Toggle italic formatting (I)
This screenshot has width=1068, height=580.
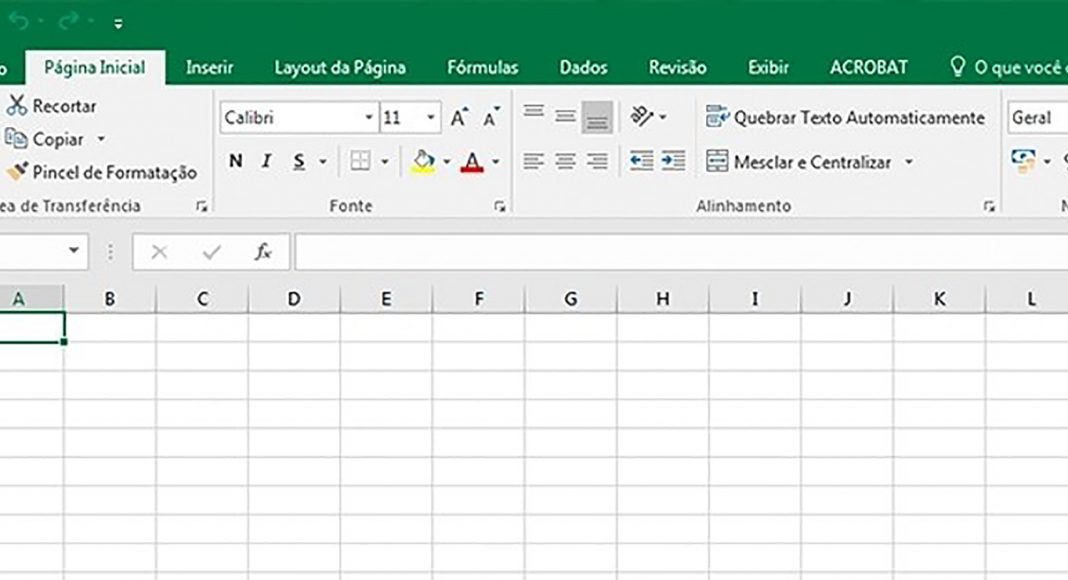[266, 161]
